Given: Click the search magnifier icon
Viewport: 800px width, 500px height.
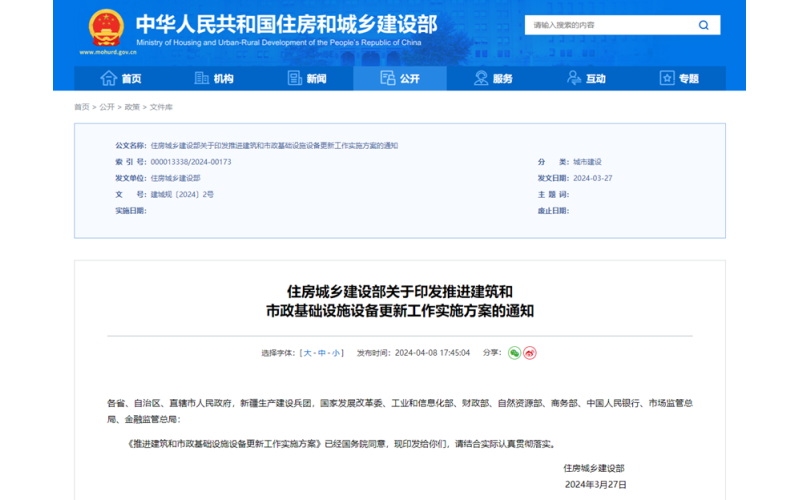Looking at the screenshot, I should coord(704,25).
